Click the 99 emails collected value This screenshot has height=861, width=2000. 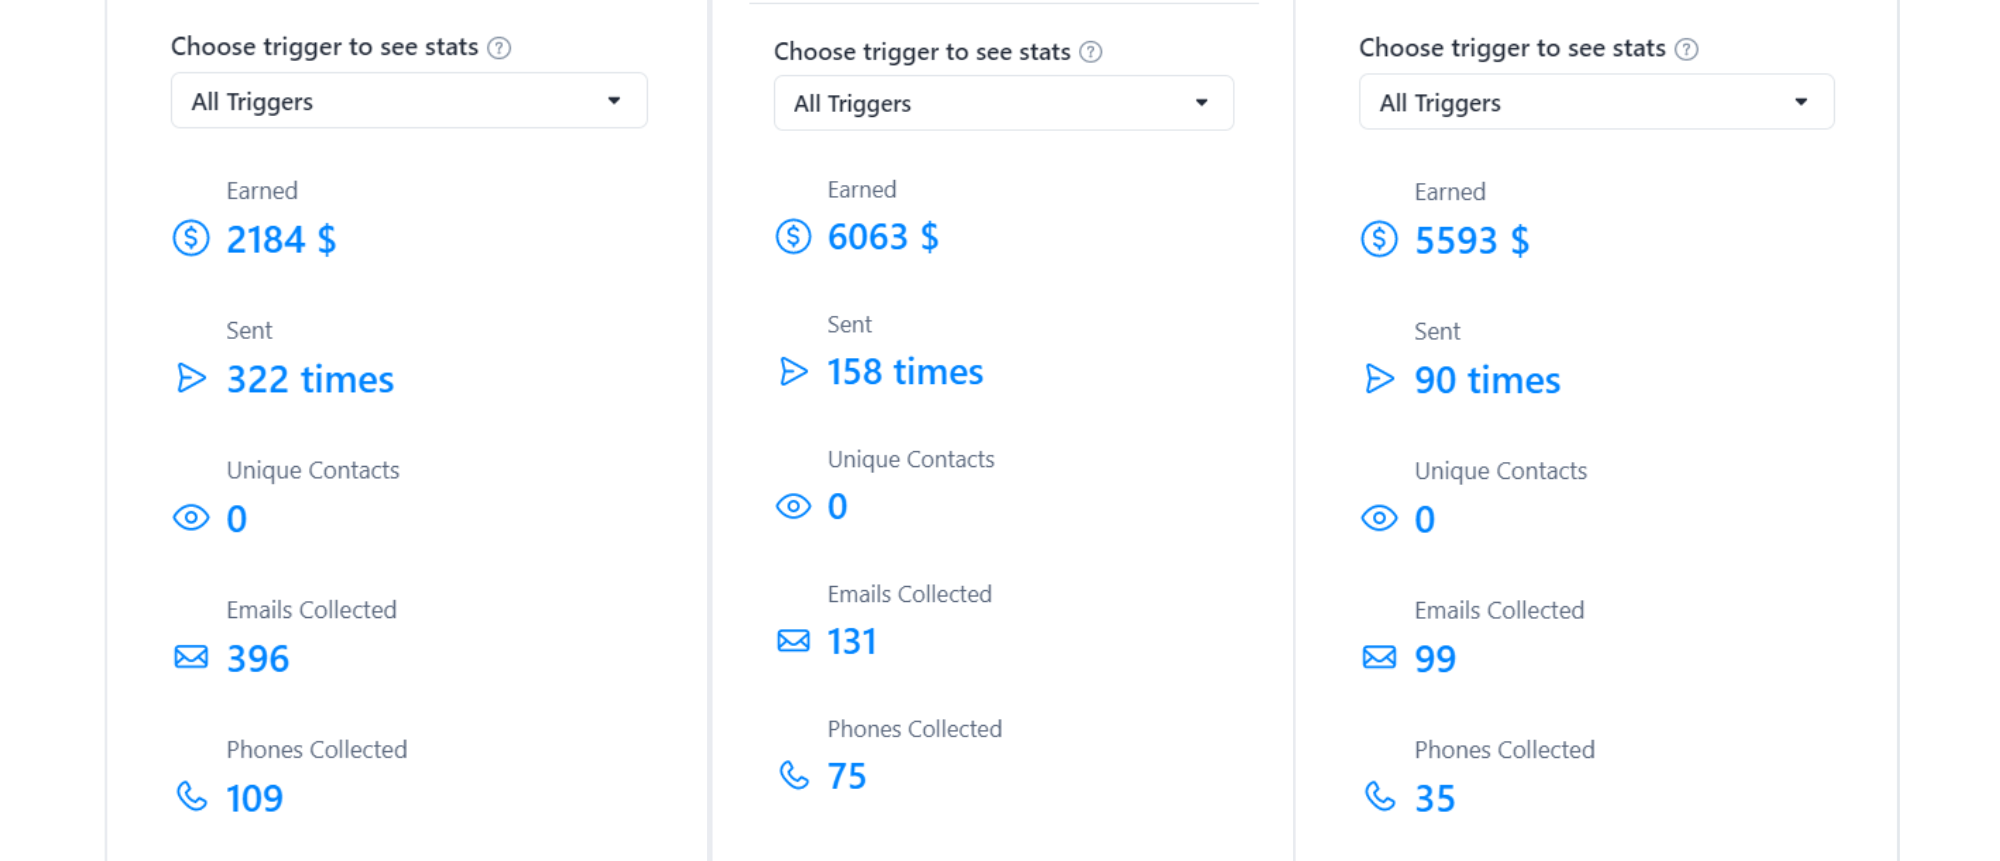[x=1435, y=659]
